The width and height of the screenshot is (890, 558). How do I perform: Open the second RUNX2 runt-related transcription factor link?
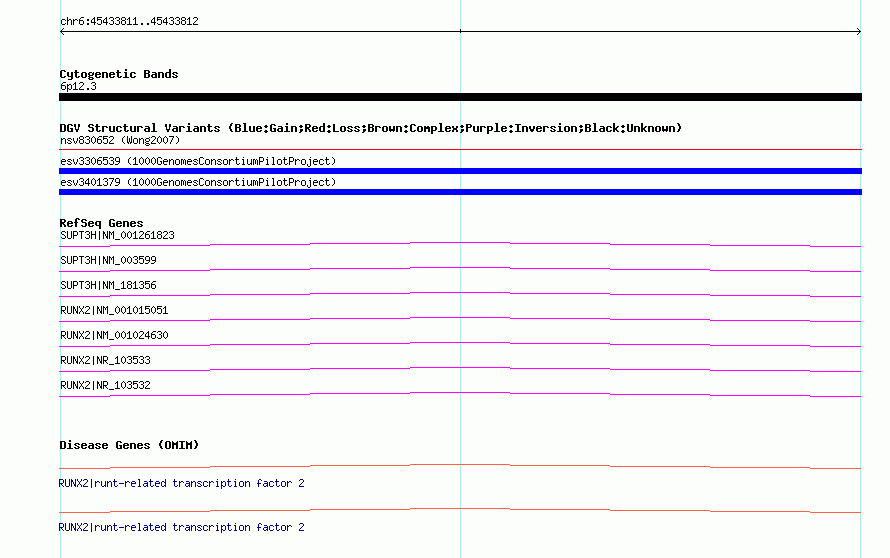pyautogui.click(x=181, y=527)
